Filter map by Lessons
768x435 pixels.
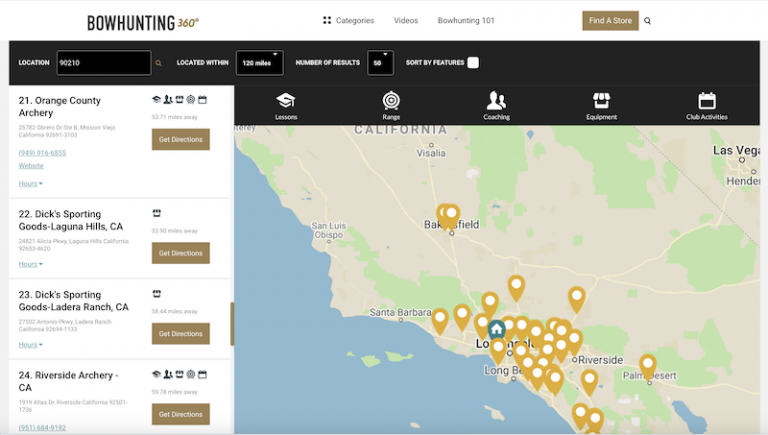286,106
